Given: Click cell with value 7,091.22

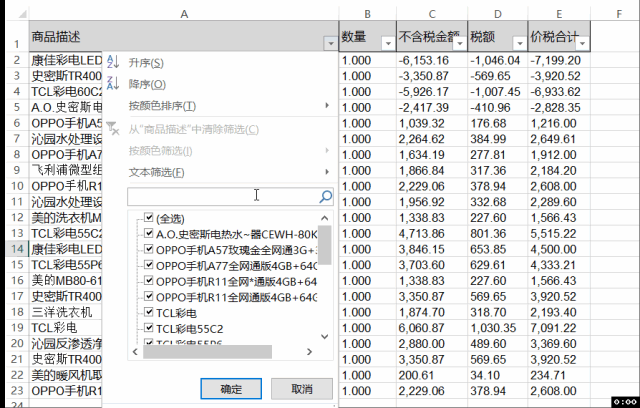Looking at the screenshot, I should click(559, 328).
